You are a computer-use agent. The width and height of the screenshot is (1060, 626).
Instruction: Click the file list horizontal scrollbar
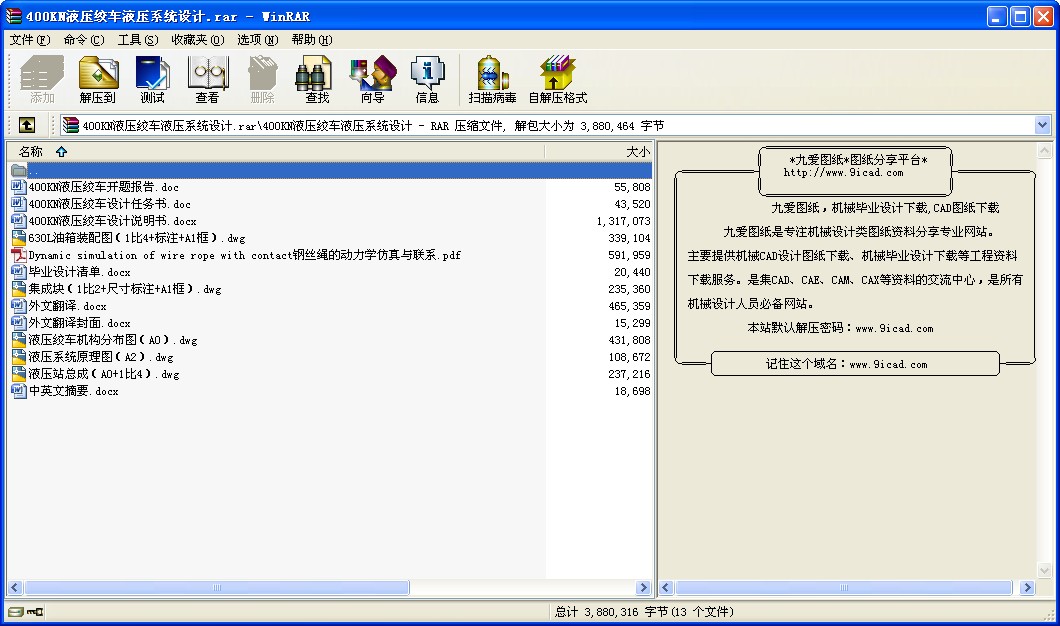216,588
